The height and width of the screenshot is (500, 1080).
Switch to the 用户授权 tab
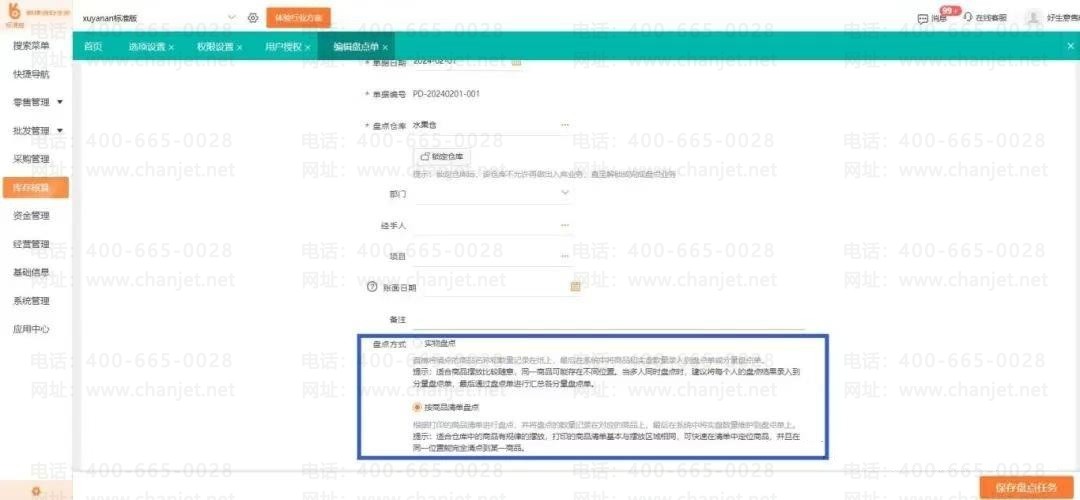(284, 48)
